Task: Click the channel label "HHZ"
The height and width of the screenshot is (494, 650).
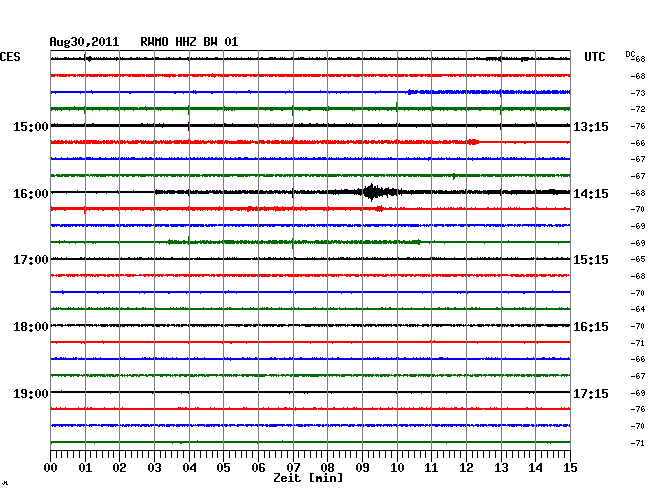Action: 186,42
